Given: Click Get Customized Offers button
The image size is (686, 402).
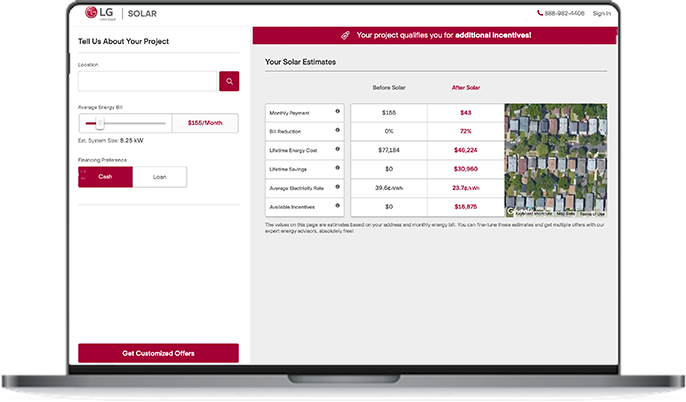Looking at the screenshot, I should (158, 353).
